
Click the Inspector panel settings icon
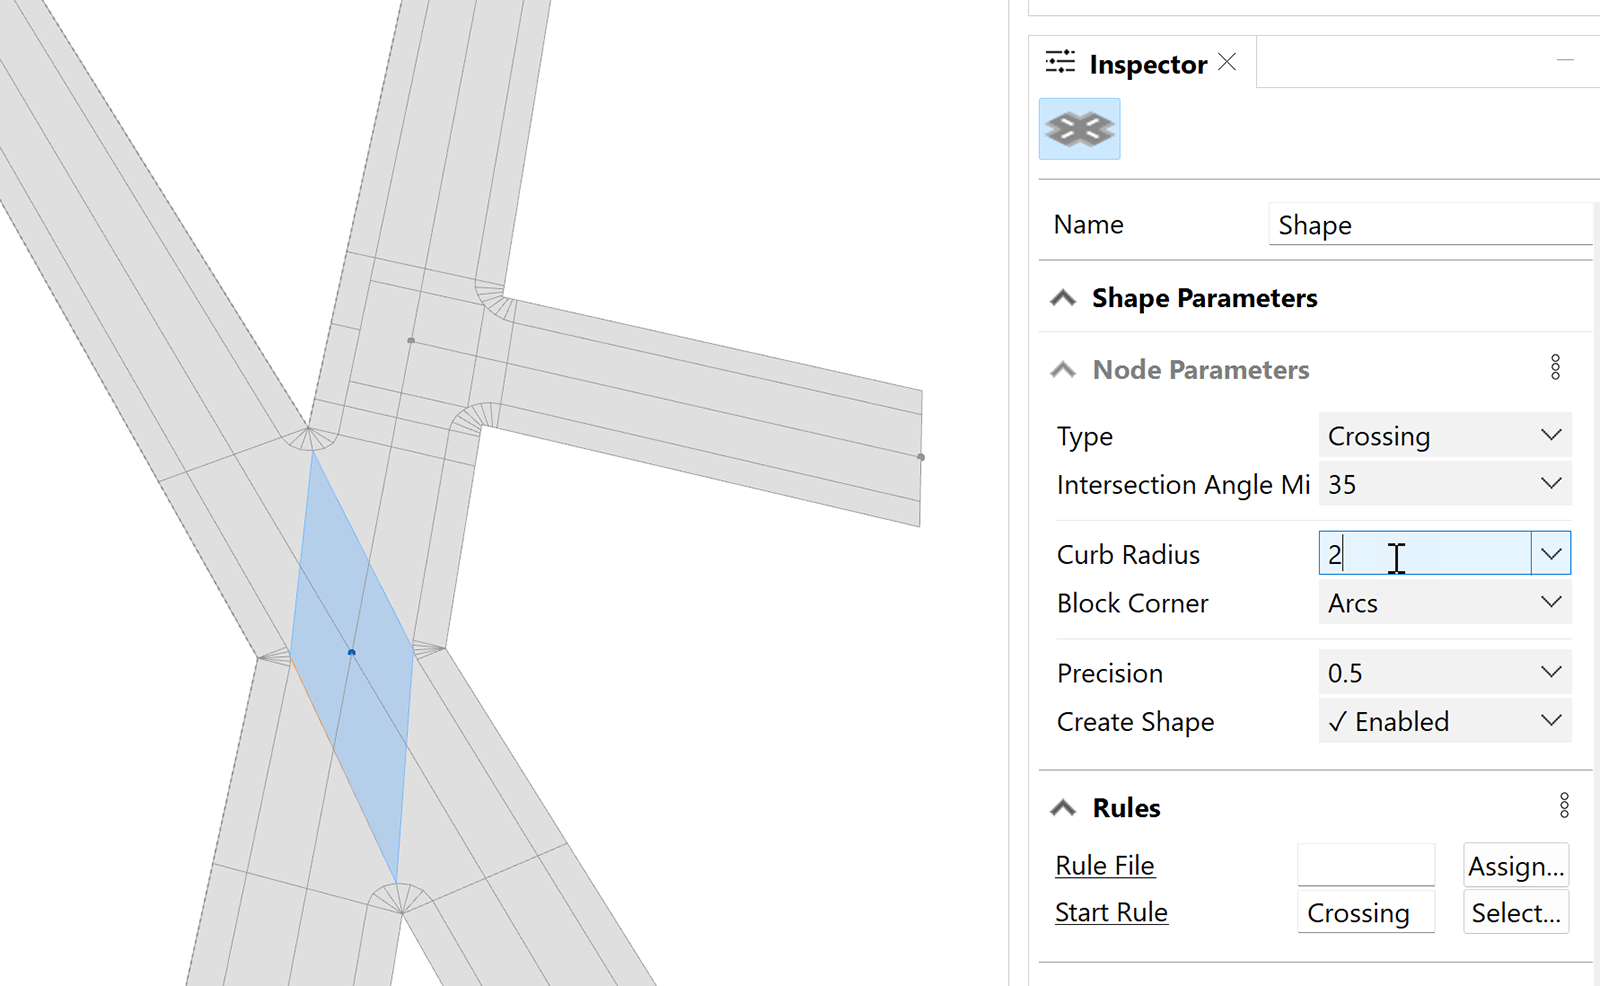1061,62
